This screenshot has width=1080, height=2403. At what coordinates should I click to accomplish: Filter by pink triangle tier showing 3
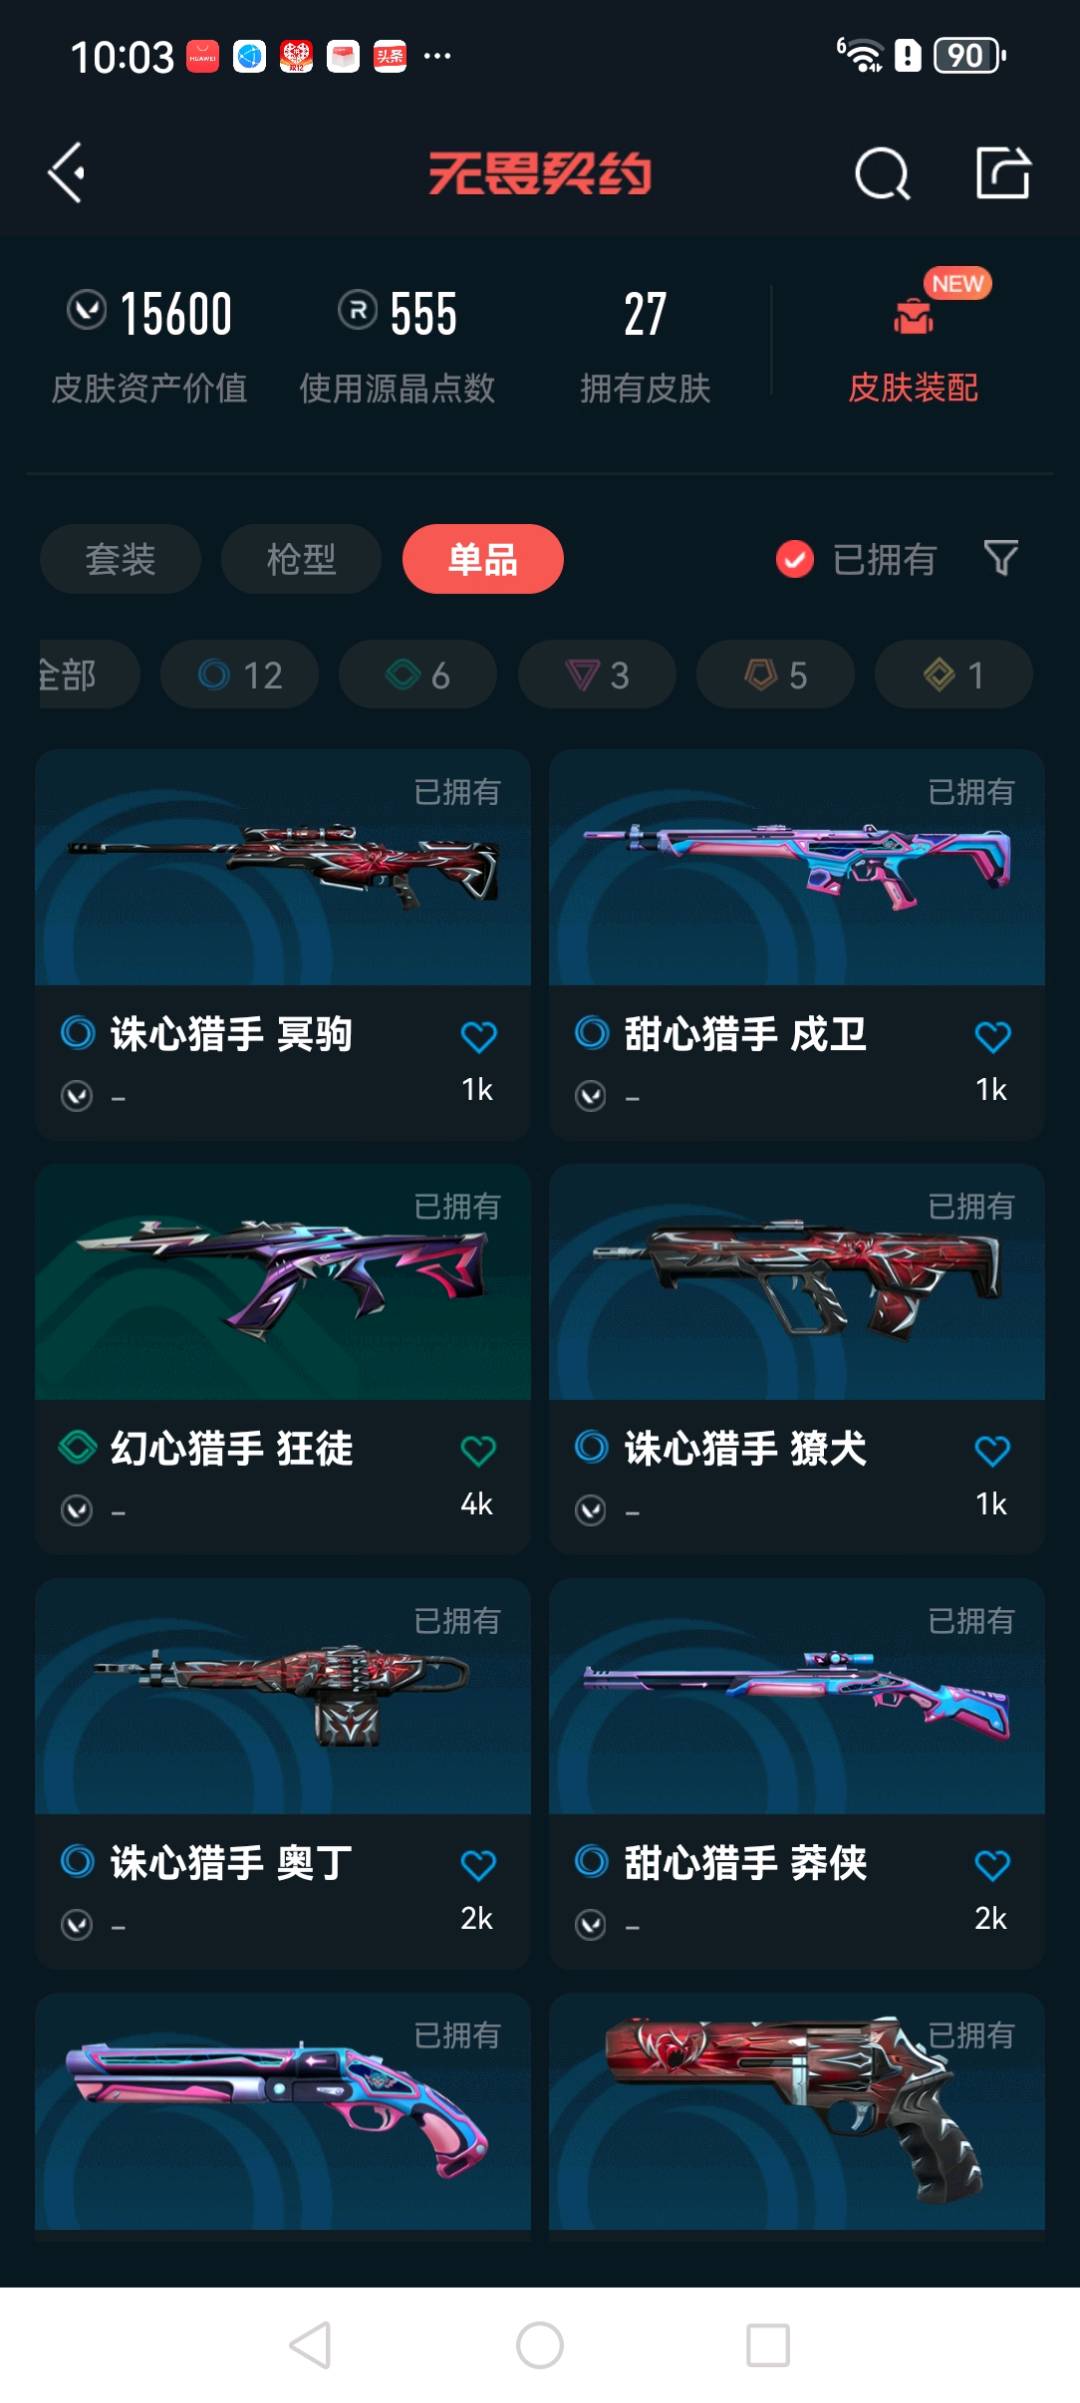tap(597, 675)
